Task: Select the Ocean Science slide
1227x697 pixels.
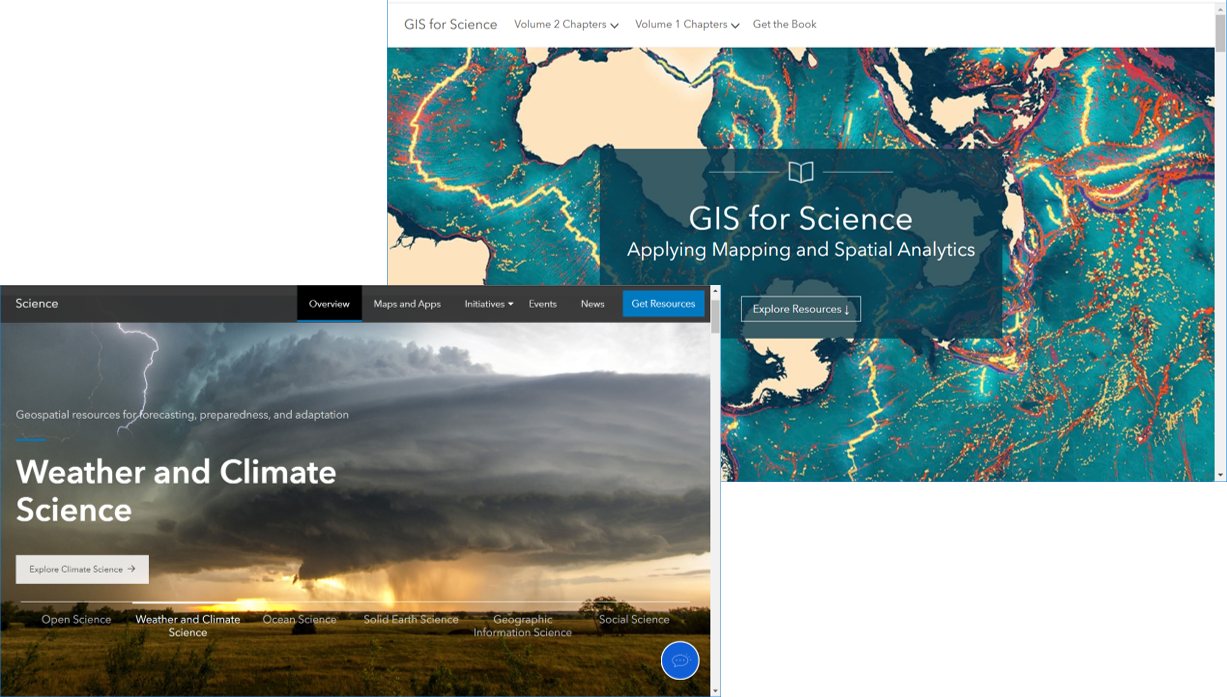Action: pos(299,620)
